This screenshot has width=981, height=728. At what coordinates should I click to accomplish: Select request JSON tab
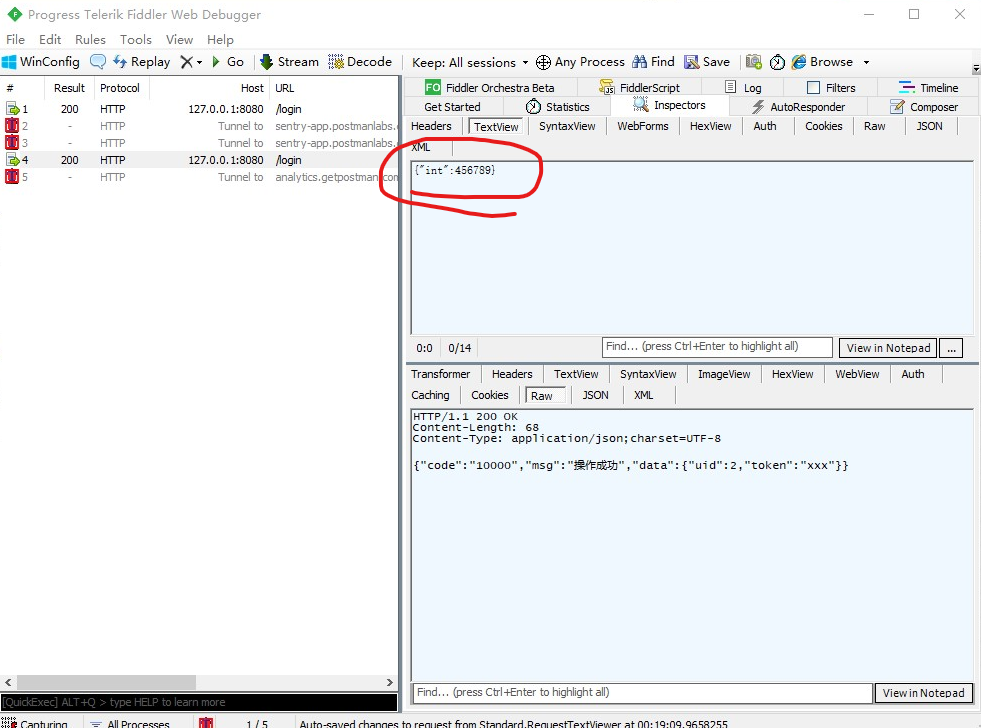929,126
